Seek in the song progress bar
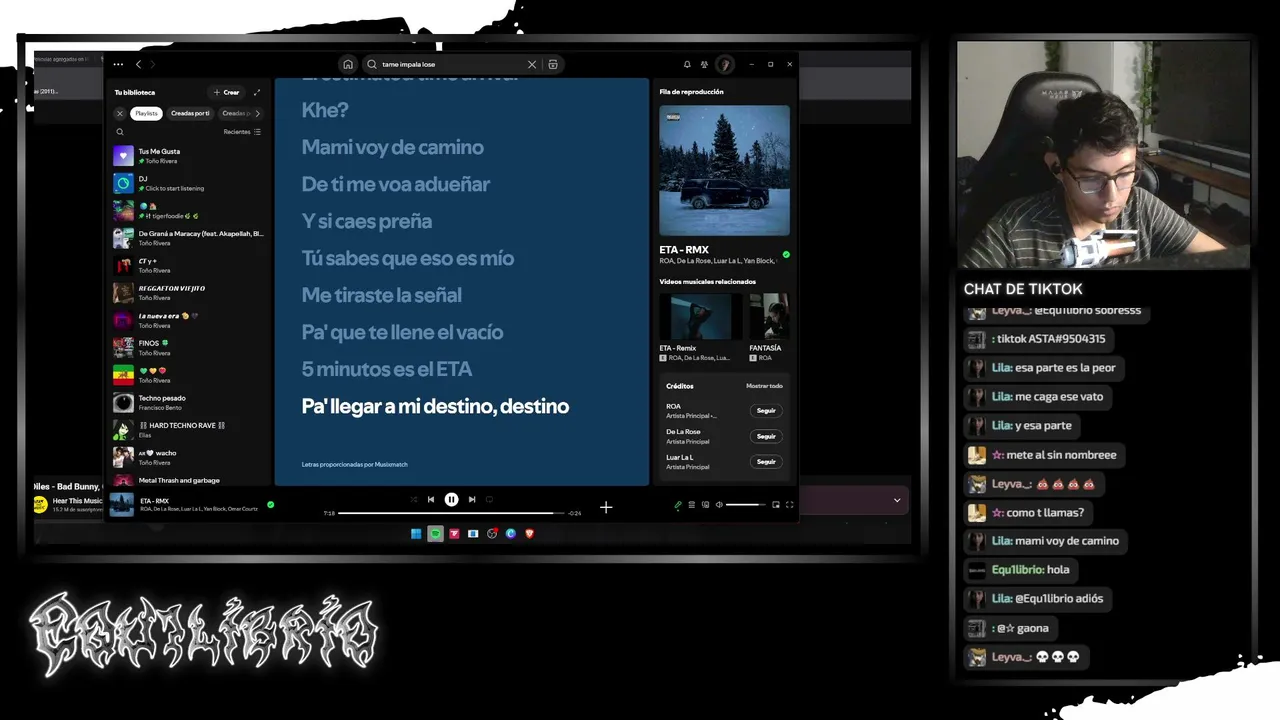This screenshot has height=720, width=1280. pyautogui.click(x=451, y=513)
